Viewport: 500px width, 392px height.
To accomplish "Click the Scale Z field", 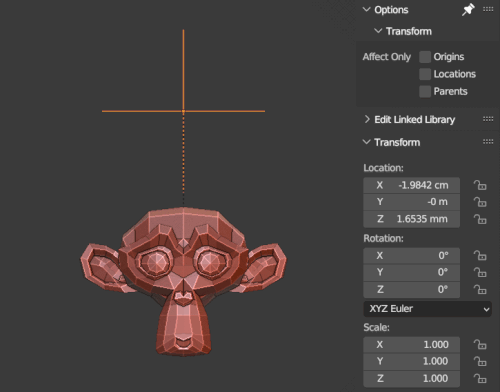I will point(412,378).
